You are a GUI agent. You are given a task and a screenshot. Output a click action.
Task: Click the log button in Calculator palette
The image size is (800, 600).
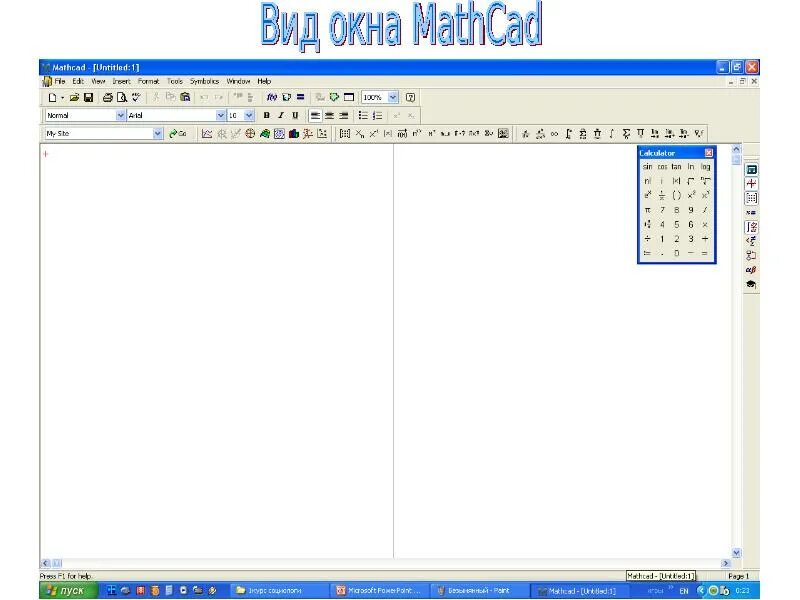click(x=705, y=167)
